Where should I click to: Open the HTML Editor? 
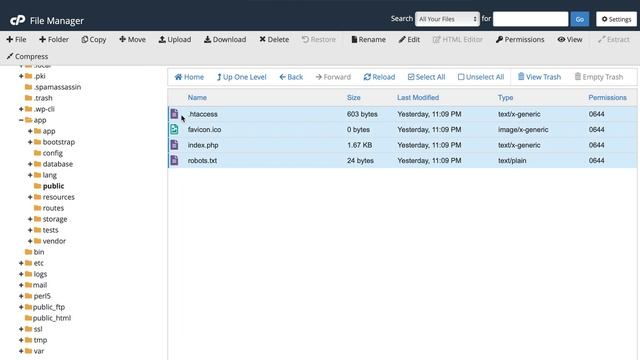click(458, 40)
